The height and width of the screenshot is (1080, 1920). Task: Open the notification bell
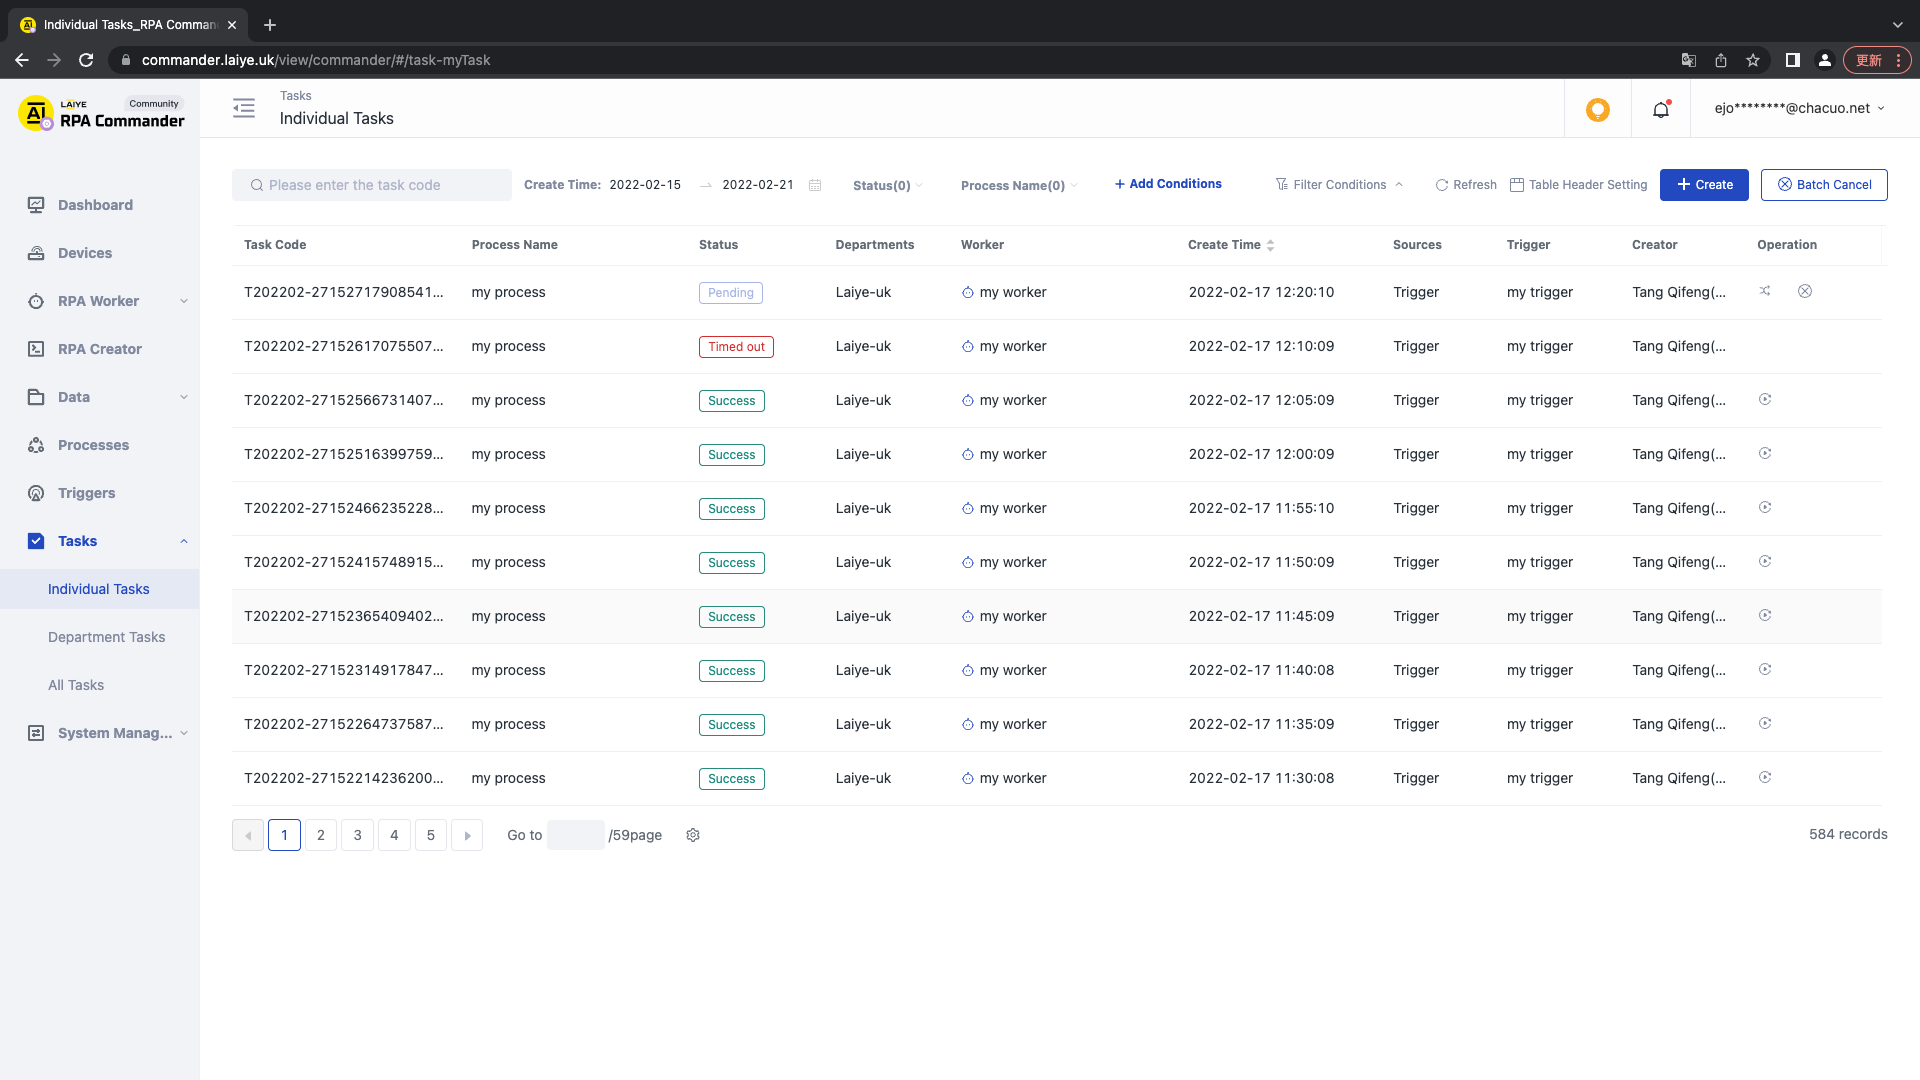tap(1661, 109)
